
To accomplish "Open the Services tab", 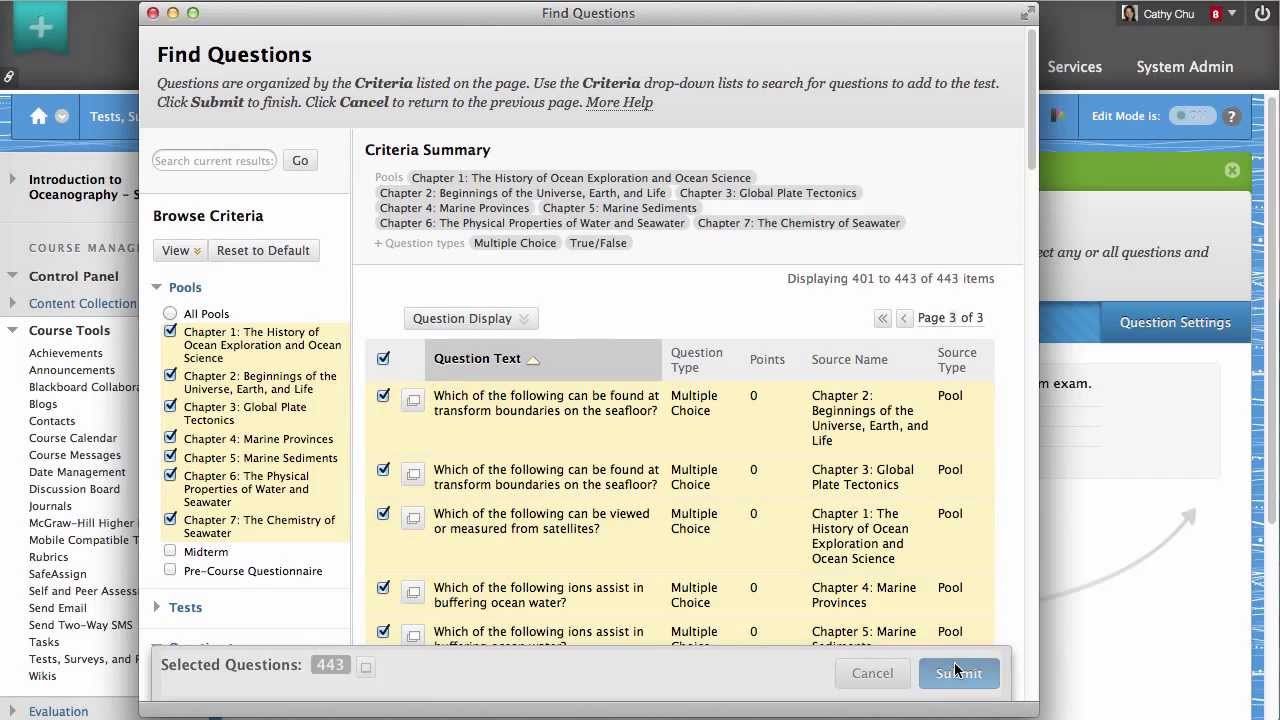I will [1074, 67].
